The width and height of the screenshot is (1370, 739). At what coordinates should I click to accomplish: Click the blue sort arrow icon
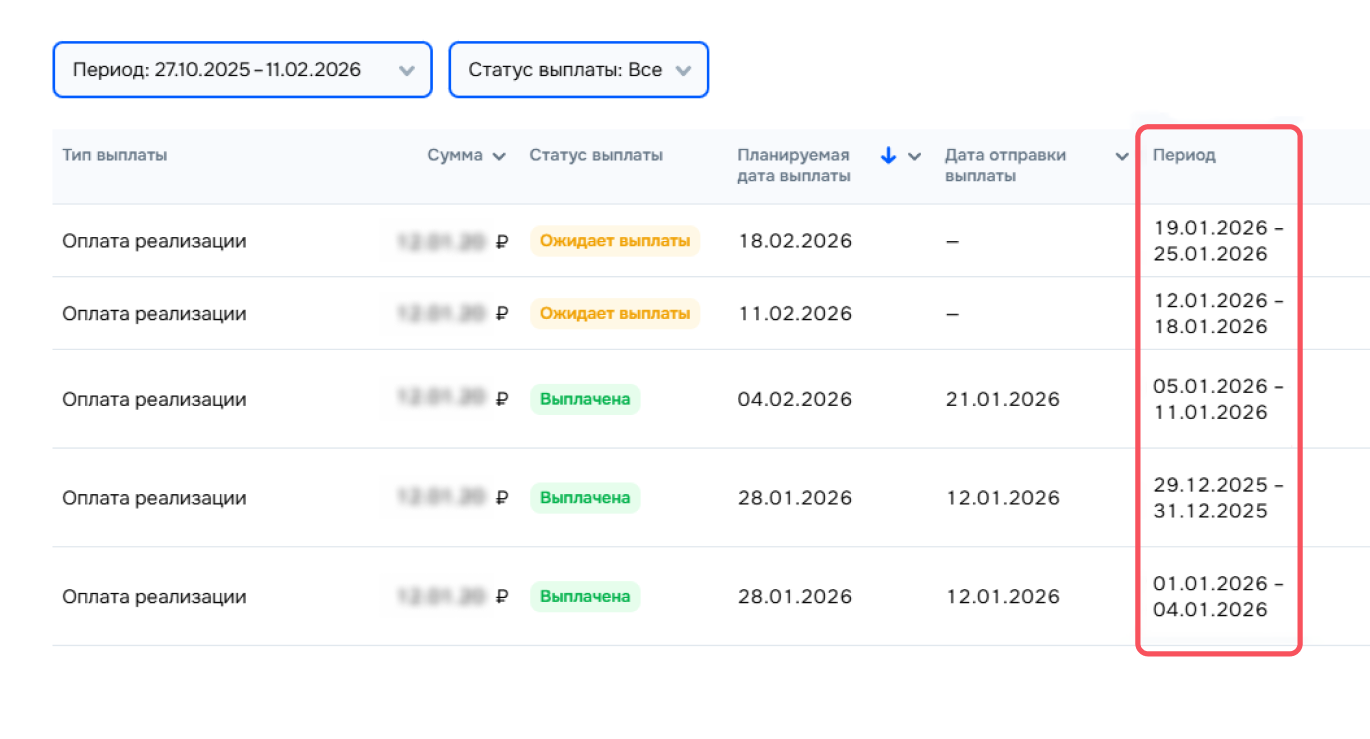pyautogui.click(x=888, y=156)
